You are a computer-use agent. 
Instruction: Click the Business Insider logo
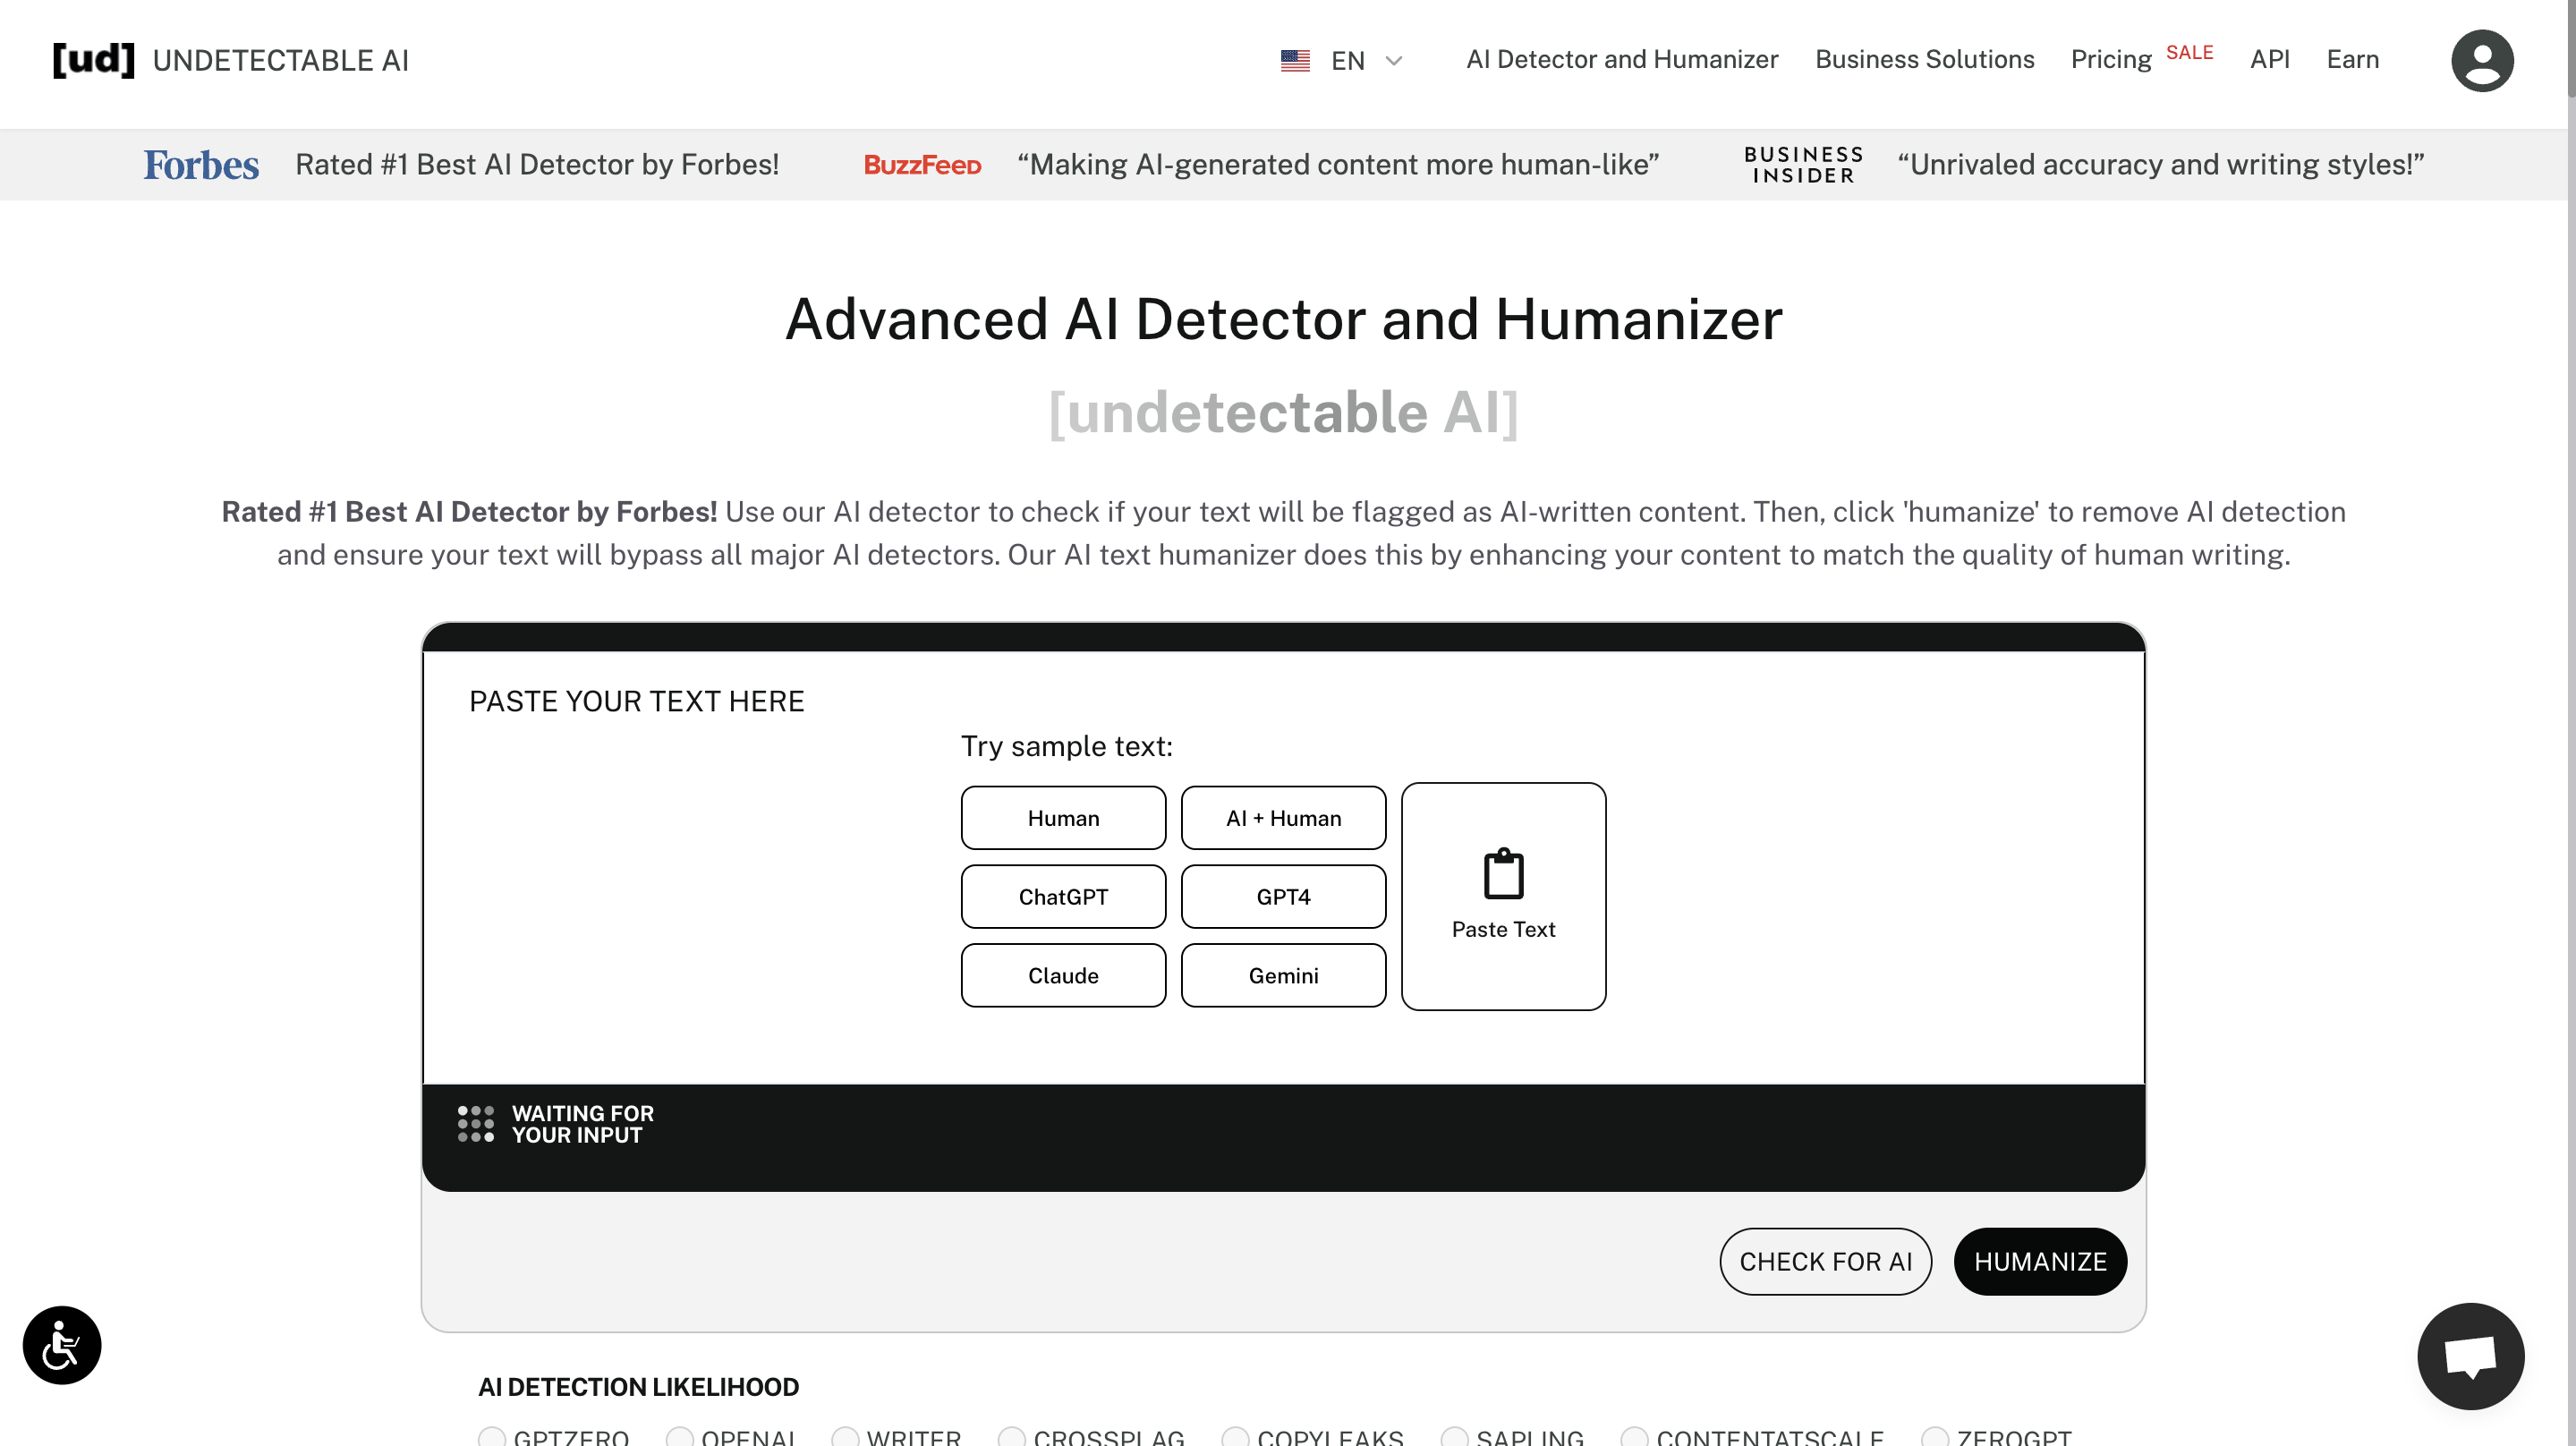point(1803,165)
